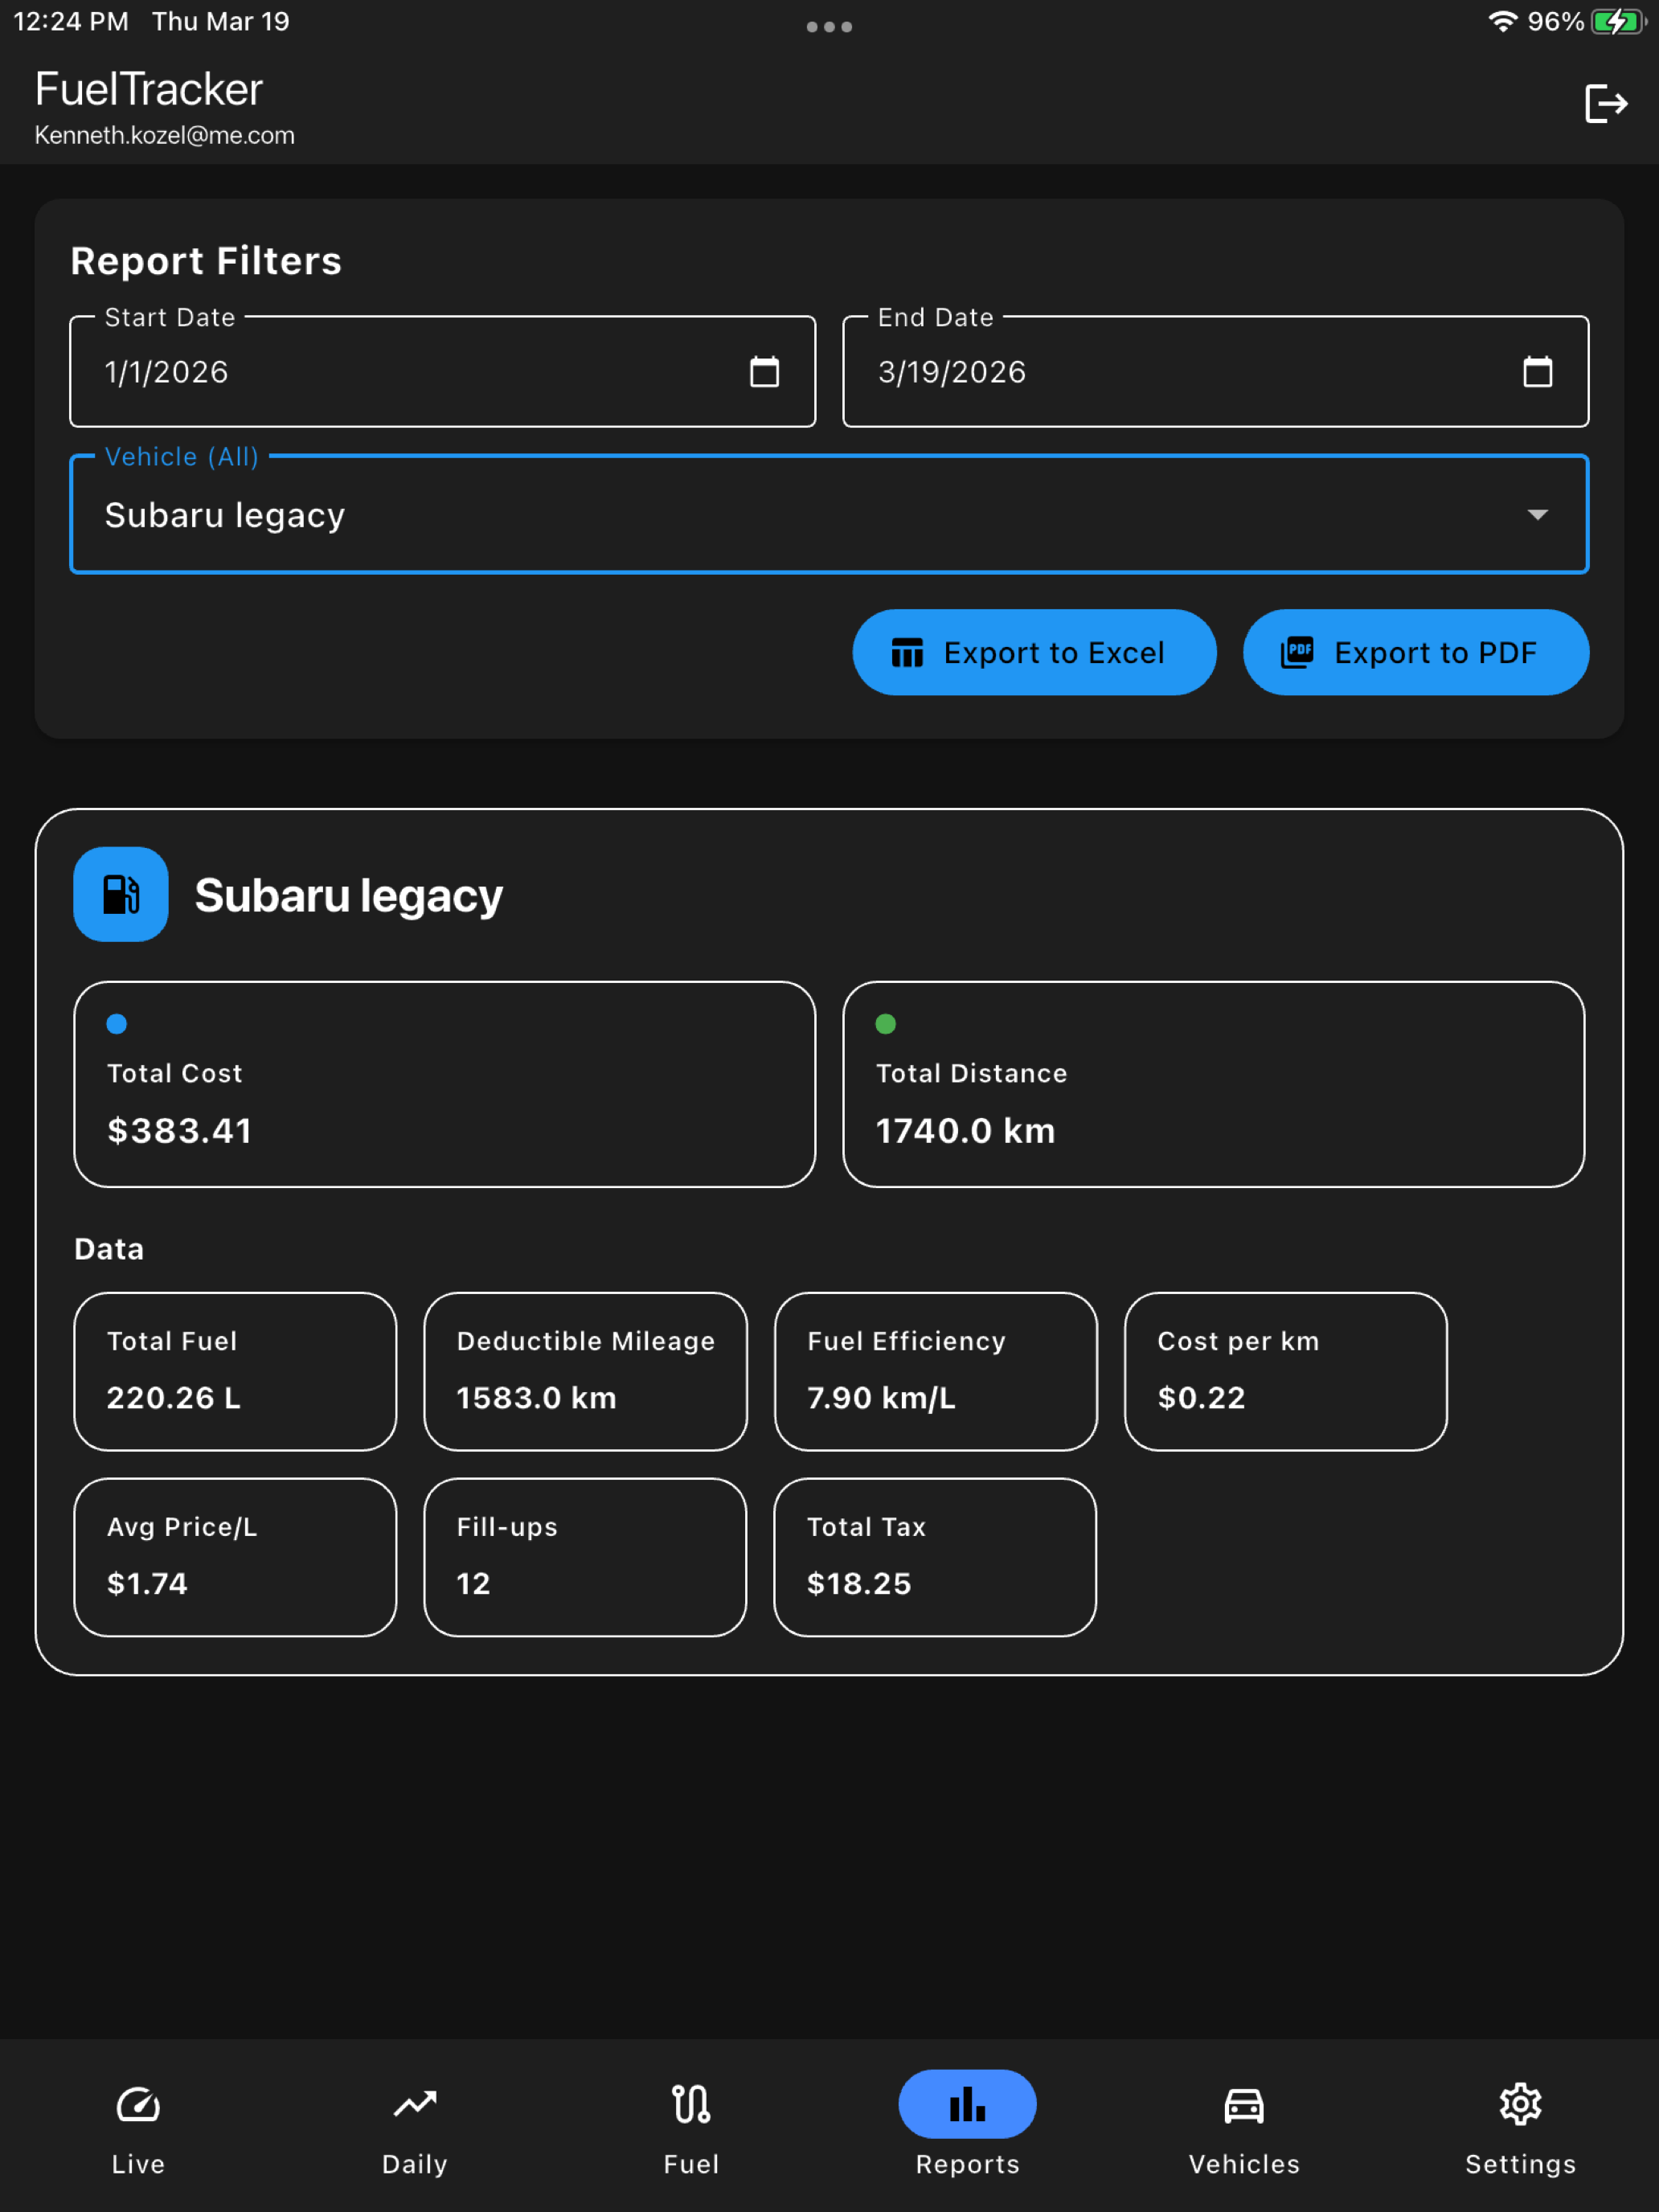This screenshot has width=1659, height=2212.
Task: Click the Vehicle (All) field label
Action: [x=182, y=456]
